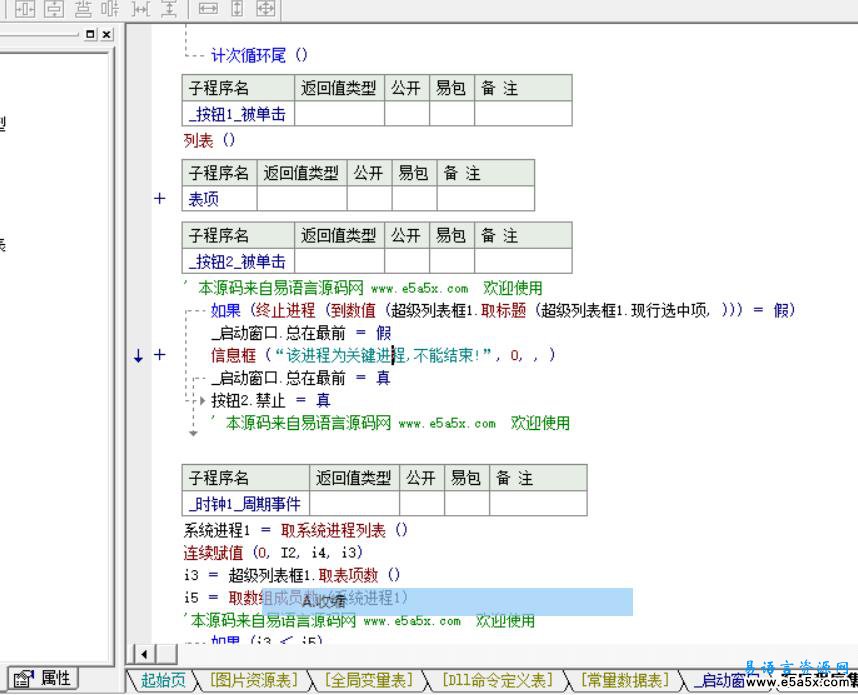
Task: Click the blue down-arrow marker in code margin
Action: [138, 355]
